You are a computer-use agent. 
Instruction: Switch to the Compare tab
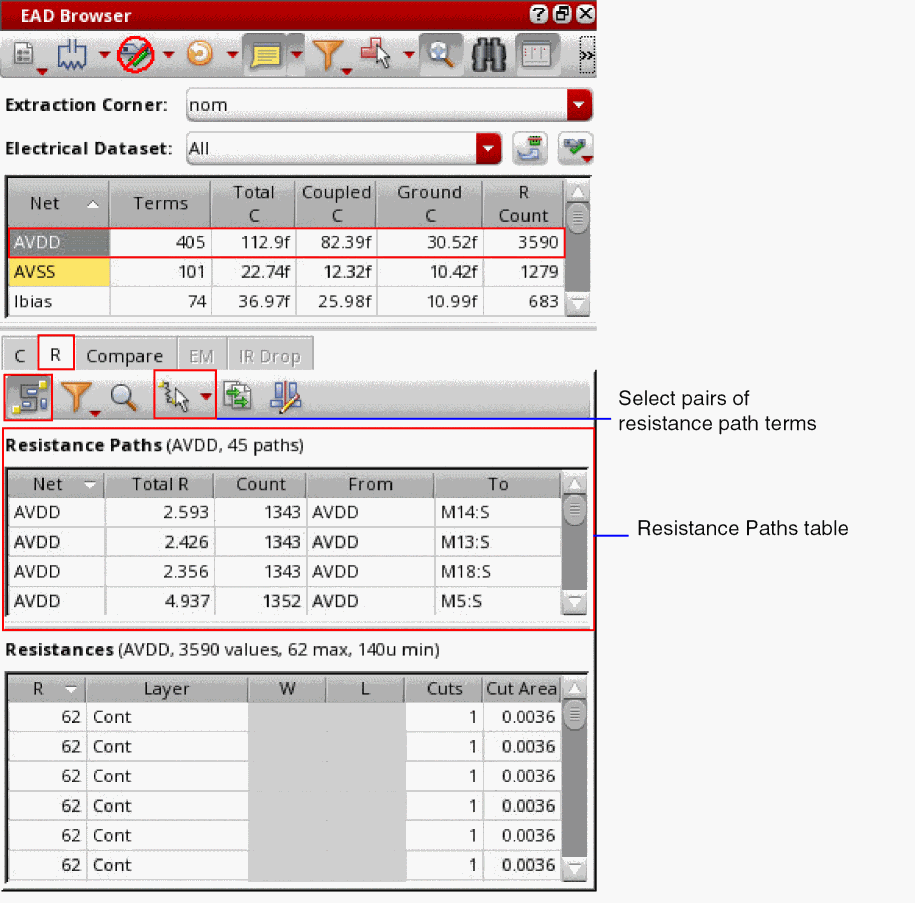124,356
